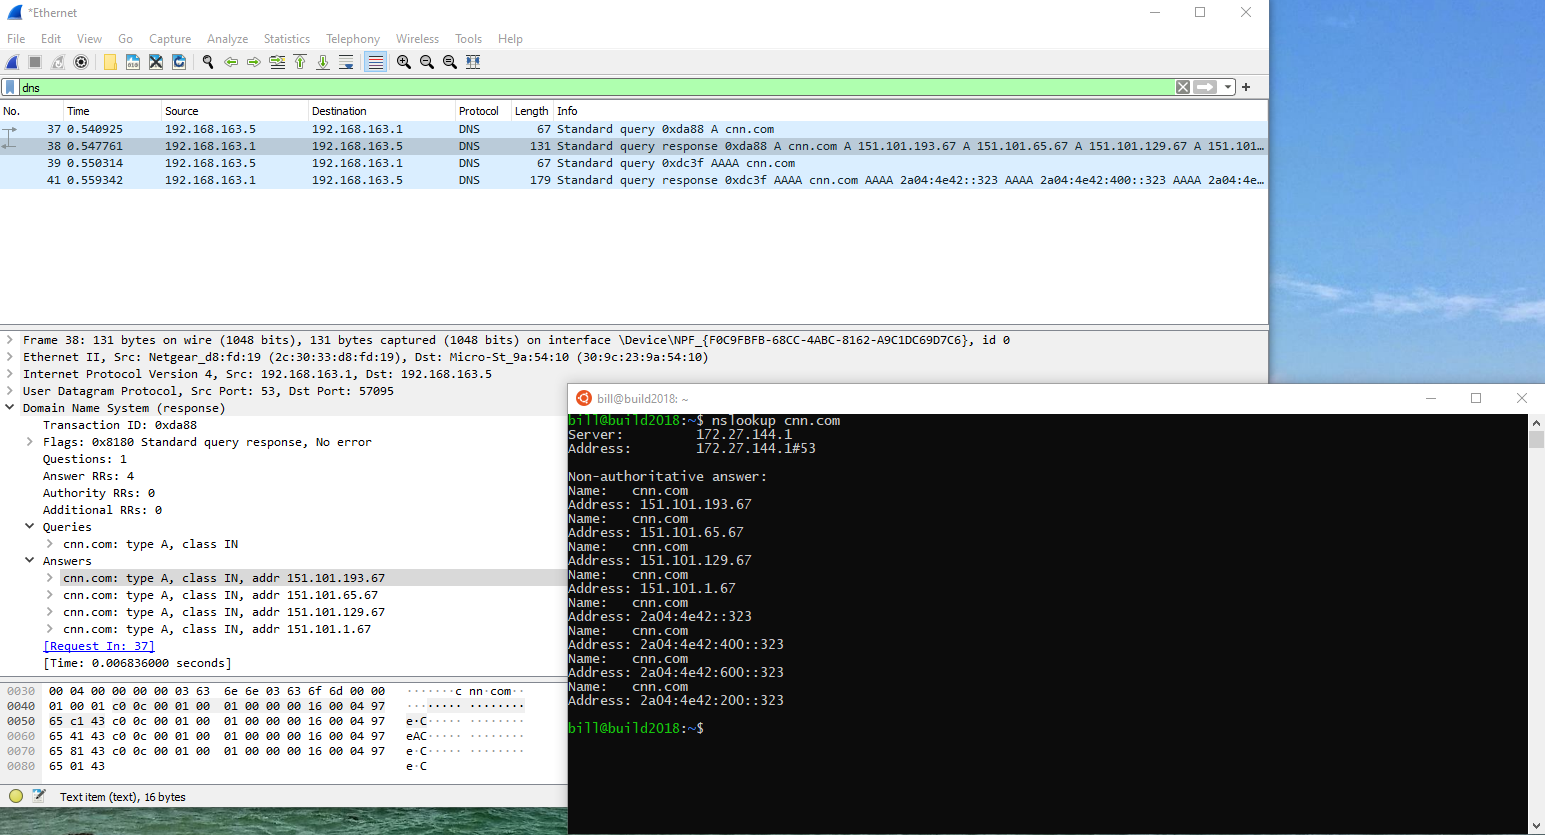1545x835 pixels.
Task: Open the Wireless menu
Action: (417, 39)
